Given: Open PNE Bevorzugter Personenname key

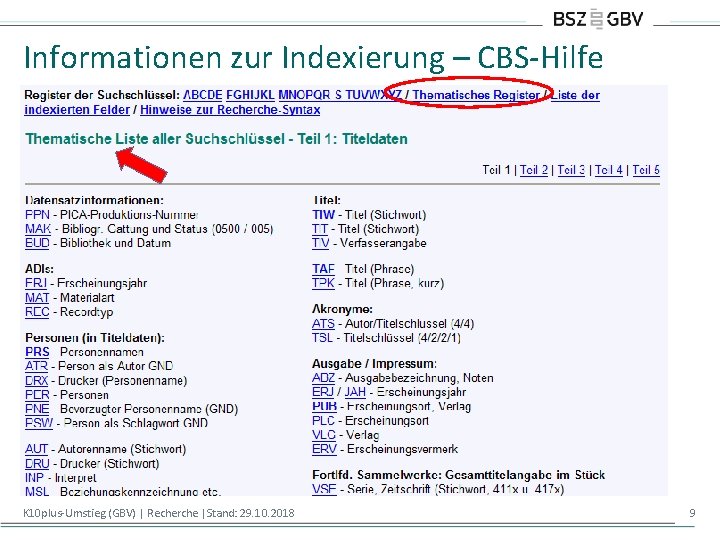Looking at the screenshot, I should [x=37, y=409].
